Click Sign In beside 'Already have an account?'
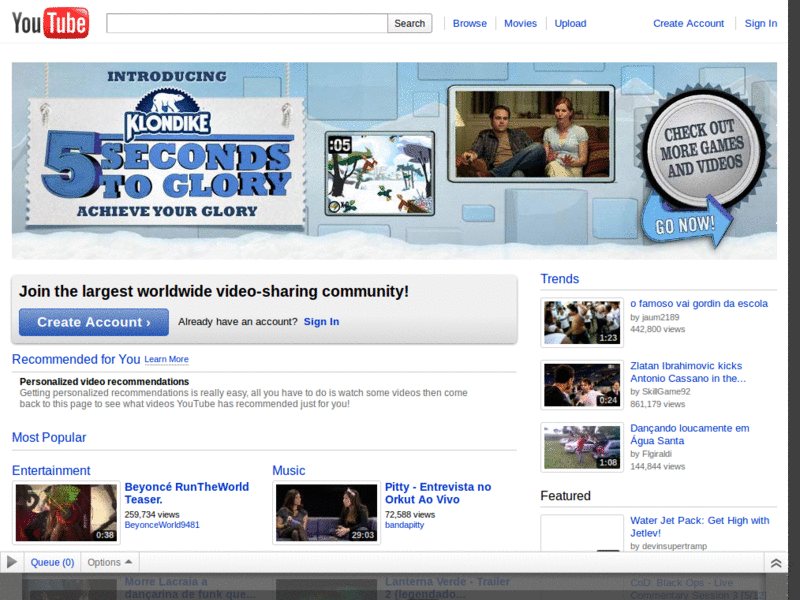Image resolution: width=800 pixels, height=600 pixels. point(321,321)
